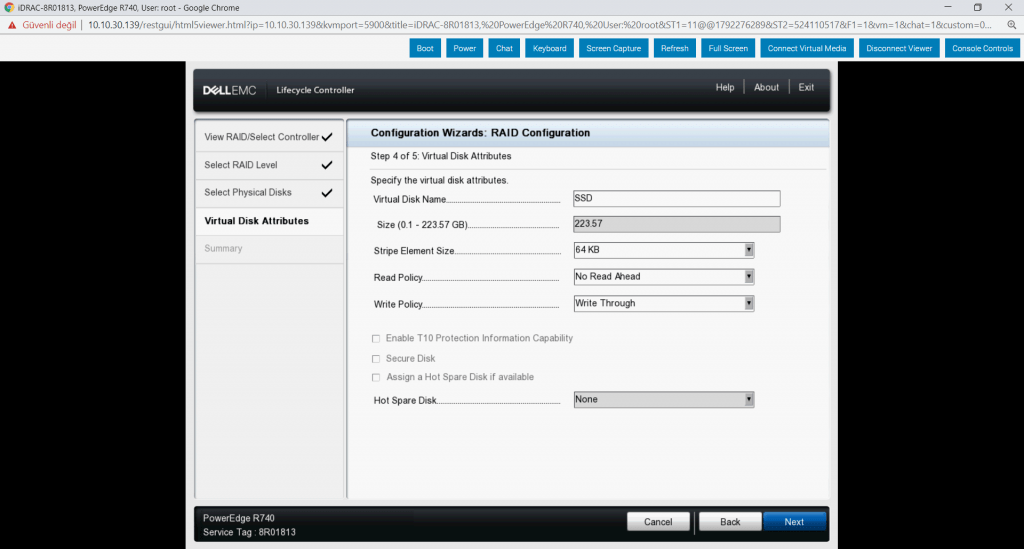Open the Write Policy dropdown
Screen dimensions: 1024x549
click(x=663, y=304)
